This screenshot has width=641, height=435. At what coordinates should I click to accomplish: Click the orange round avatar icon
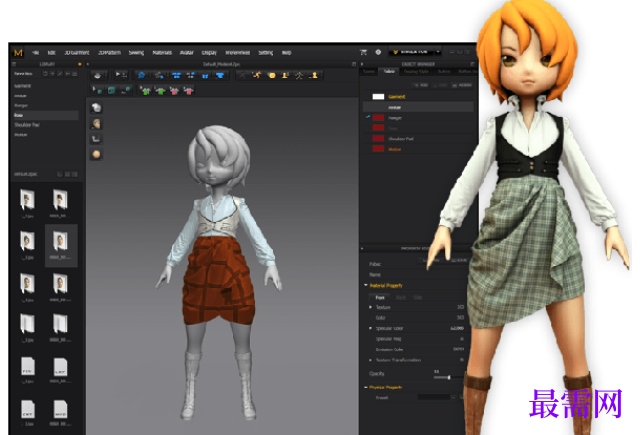pyautogui.click(x=271, y=75)
